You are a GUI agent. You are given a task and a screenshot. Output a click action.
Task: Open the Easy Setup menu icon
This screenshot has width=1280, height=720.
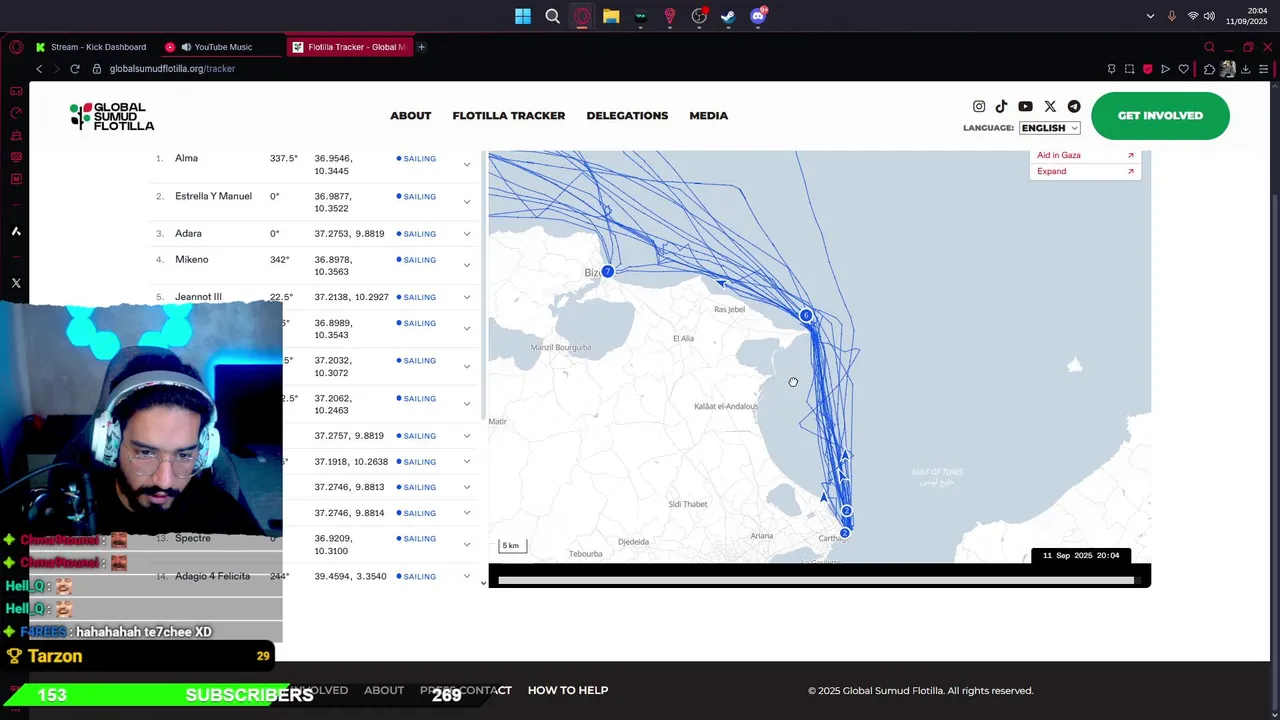tap(1264, 69)
